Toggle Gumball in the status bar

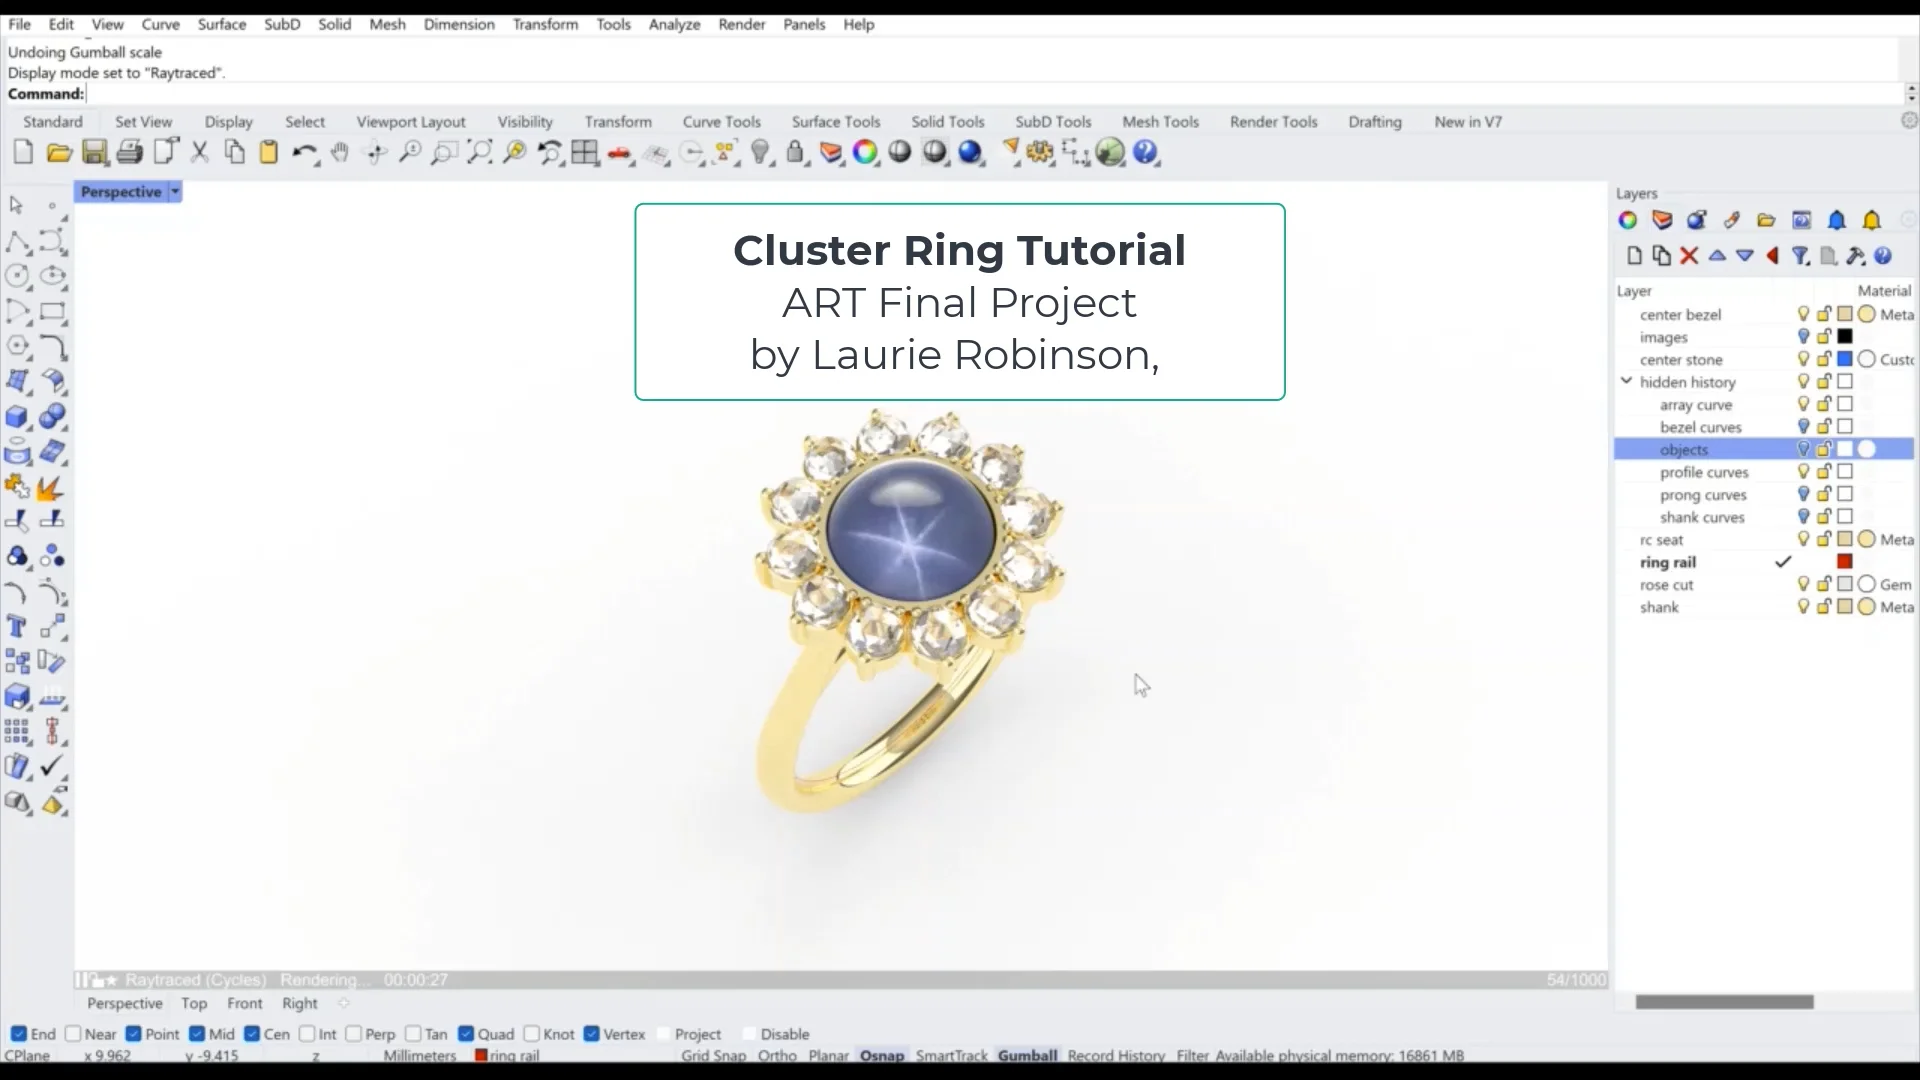(x=1028, y=1055)
